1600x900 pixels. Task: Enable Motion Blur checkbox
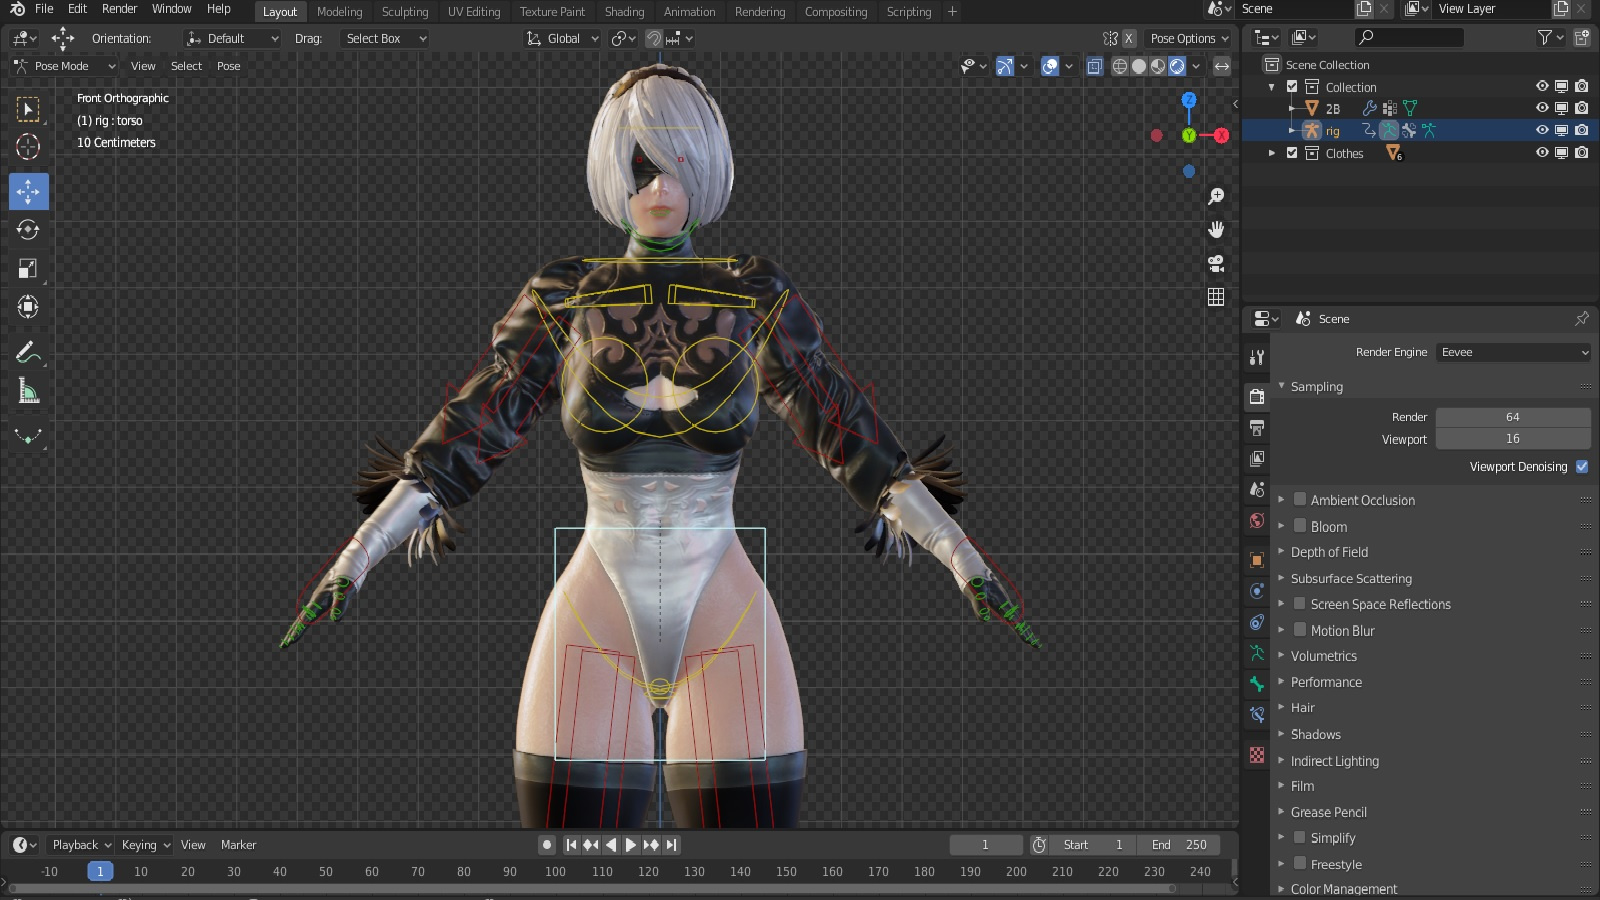[1300, 630]
